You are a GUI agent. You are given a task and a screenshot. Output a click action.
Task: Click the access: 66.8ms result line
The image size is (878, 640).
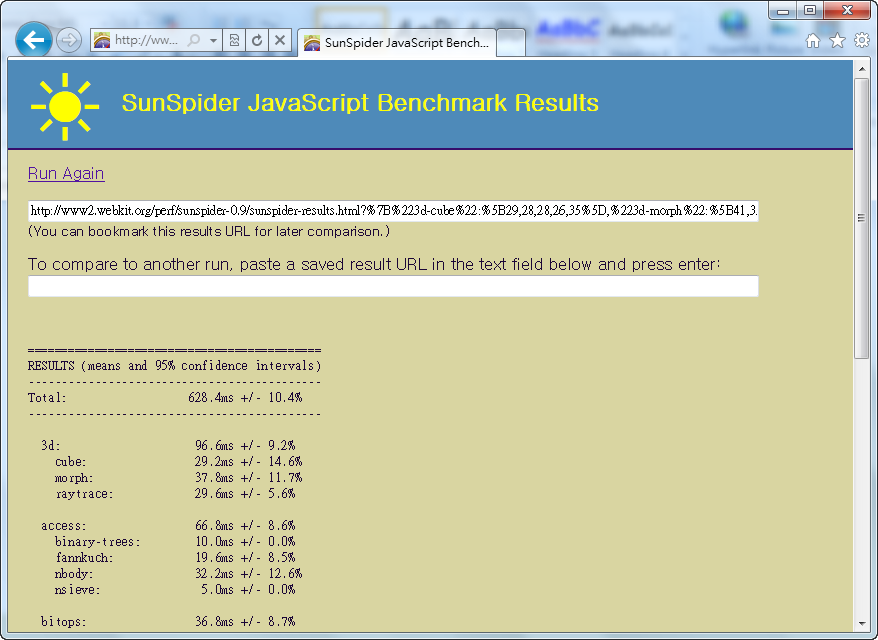click(168, 526)
